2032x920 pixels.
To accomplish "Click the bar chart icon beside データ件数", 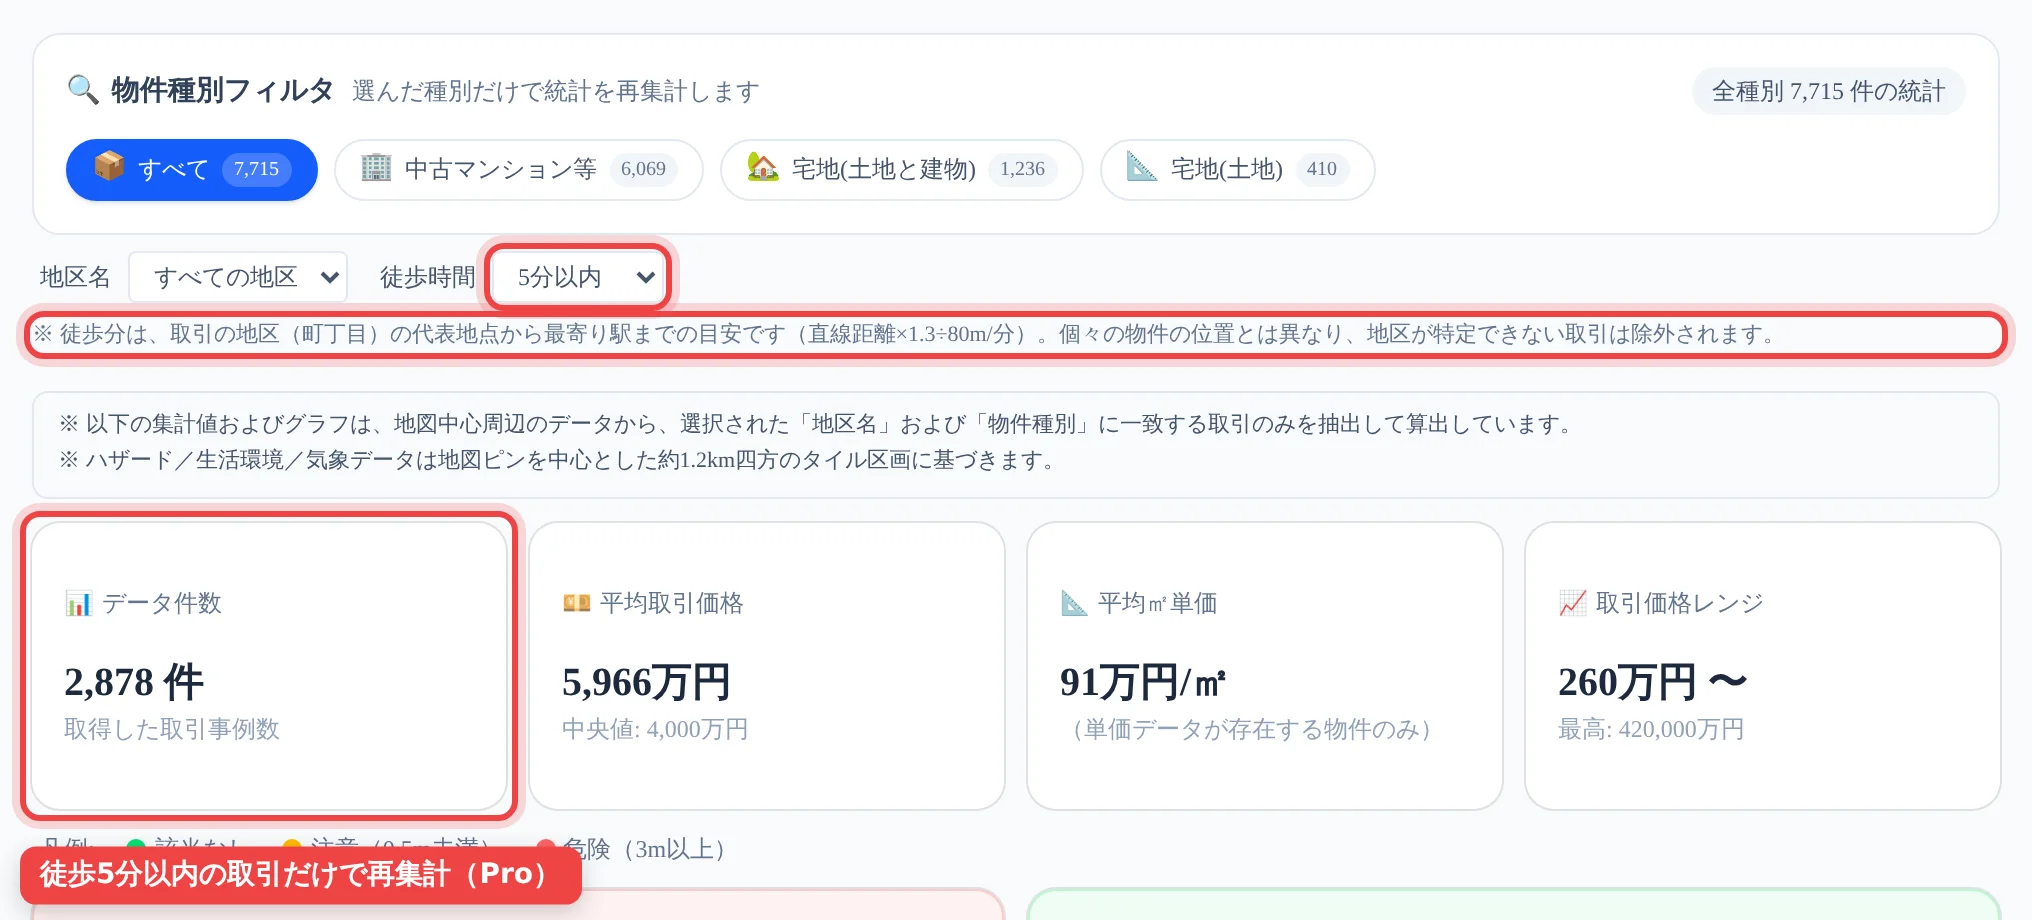I will click(x=78, y=603).
